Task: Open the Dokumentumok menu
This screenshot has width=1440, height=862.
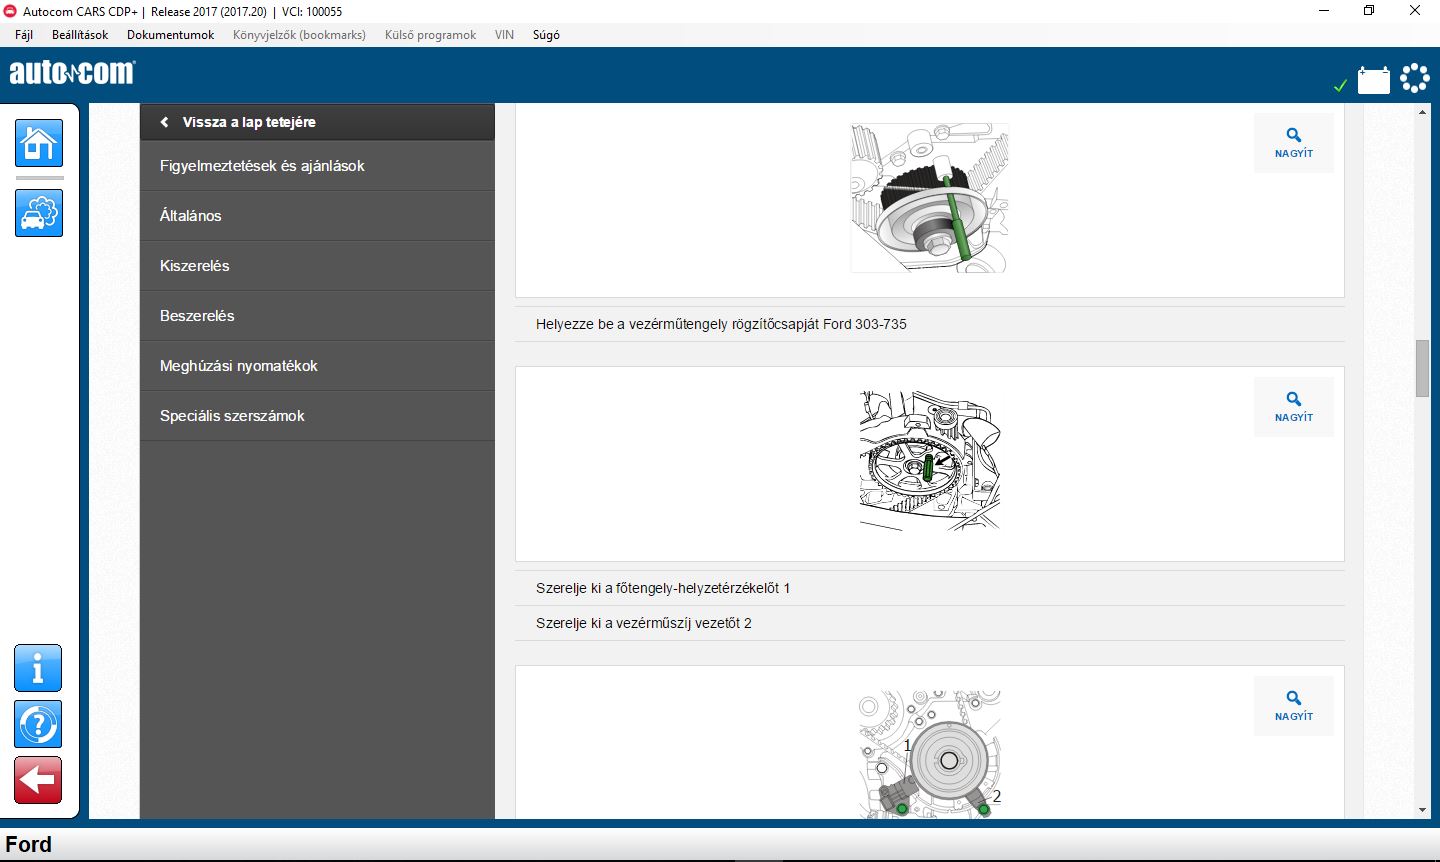Action: (170, 35)
